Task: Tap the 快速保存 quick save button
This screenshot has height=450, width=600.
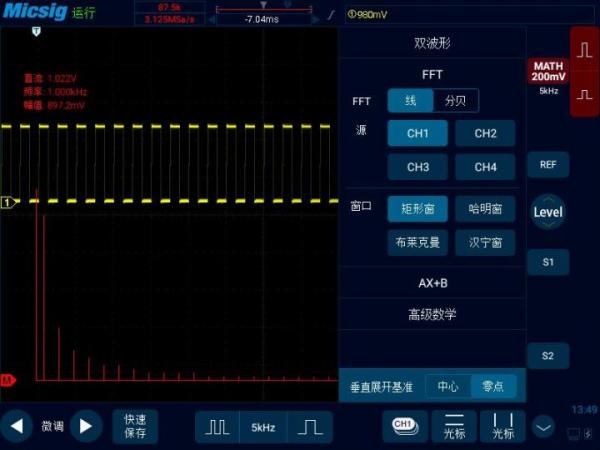Action: click(135, 426)
